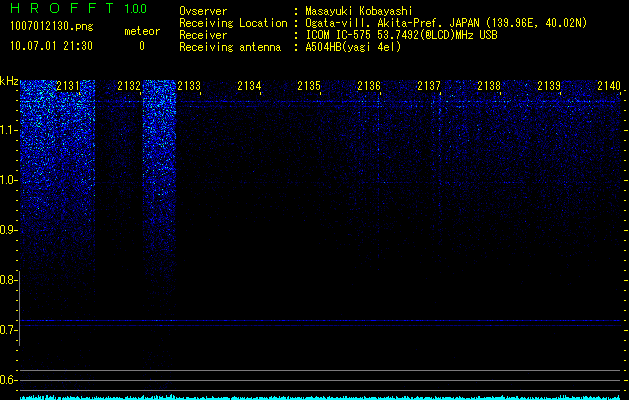Click the time marker 2139
Screen dimensions: 629x400
click(549, 86)
